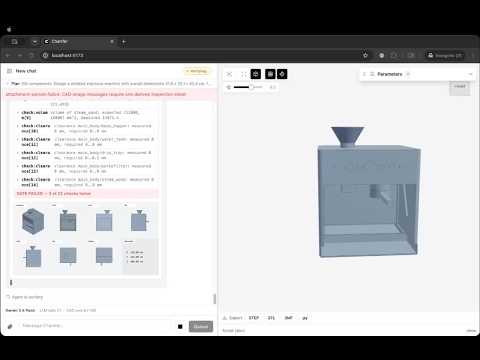Viewport: 480px width, 360px height.
Task: Open the fourth thumbnail in top row
Action: 140,220
